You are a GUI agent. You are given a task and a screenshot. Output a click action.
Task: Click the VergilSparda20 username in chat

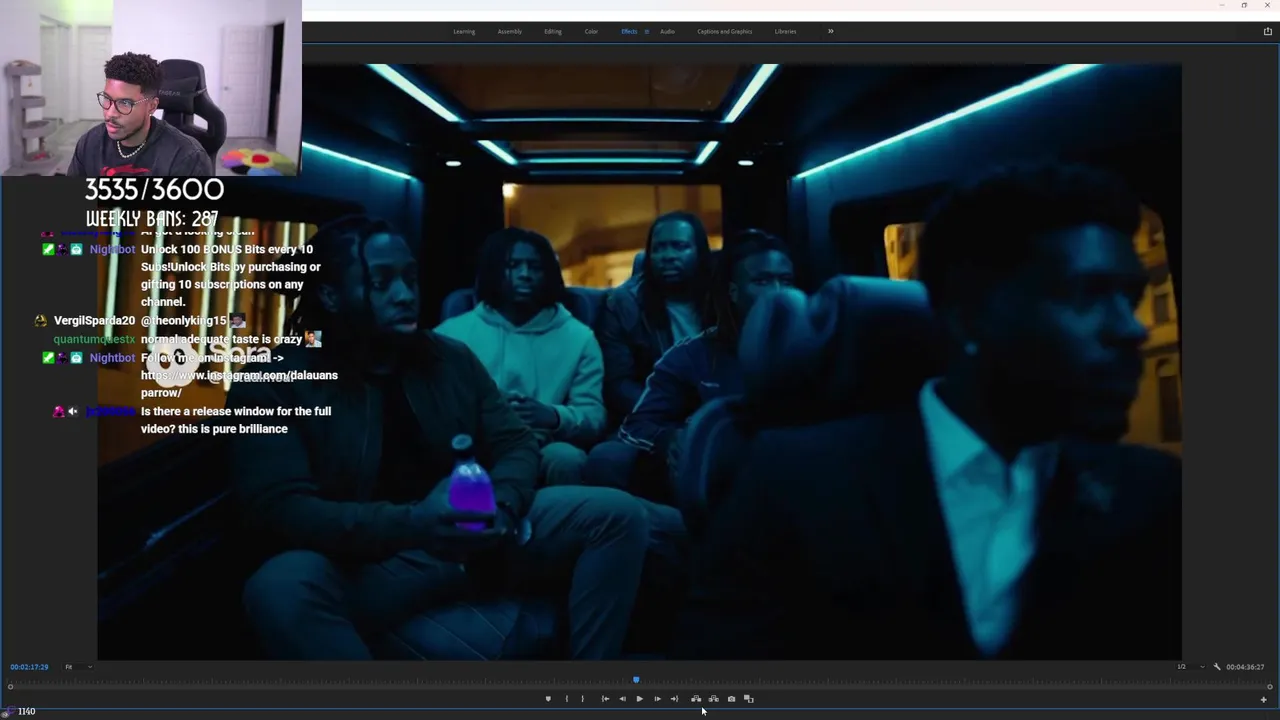click(94, 321)
